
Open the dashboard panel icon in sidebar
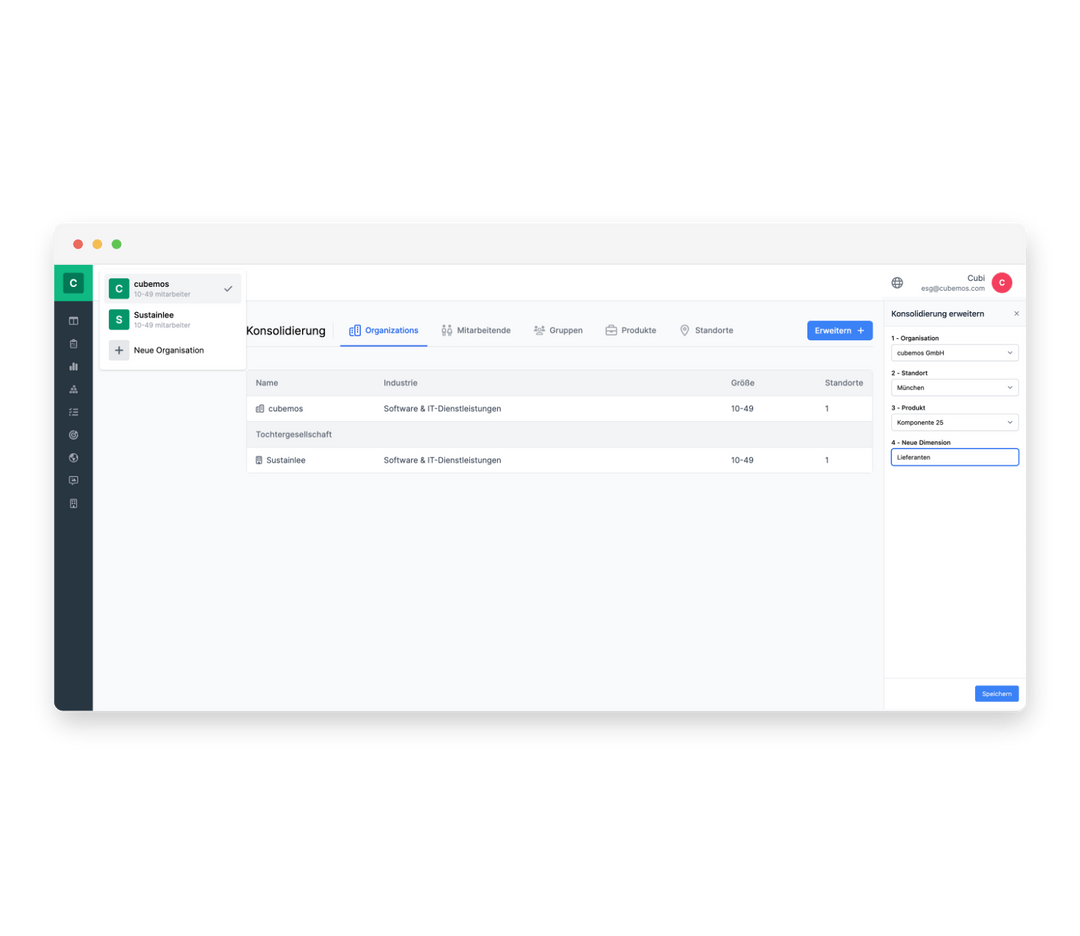click(x=73, y=320)
